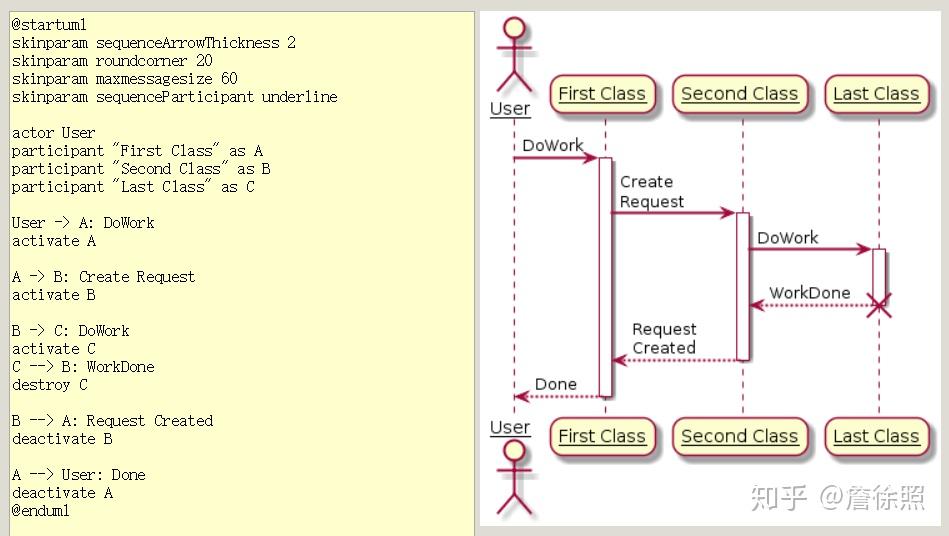Image resolution: width=949 pixels, height=536 pixels.
Task: Click the Request Created message label
Action: (664, 338)
